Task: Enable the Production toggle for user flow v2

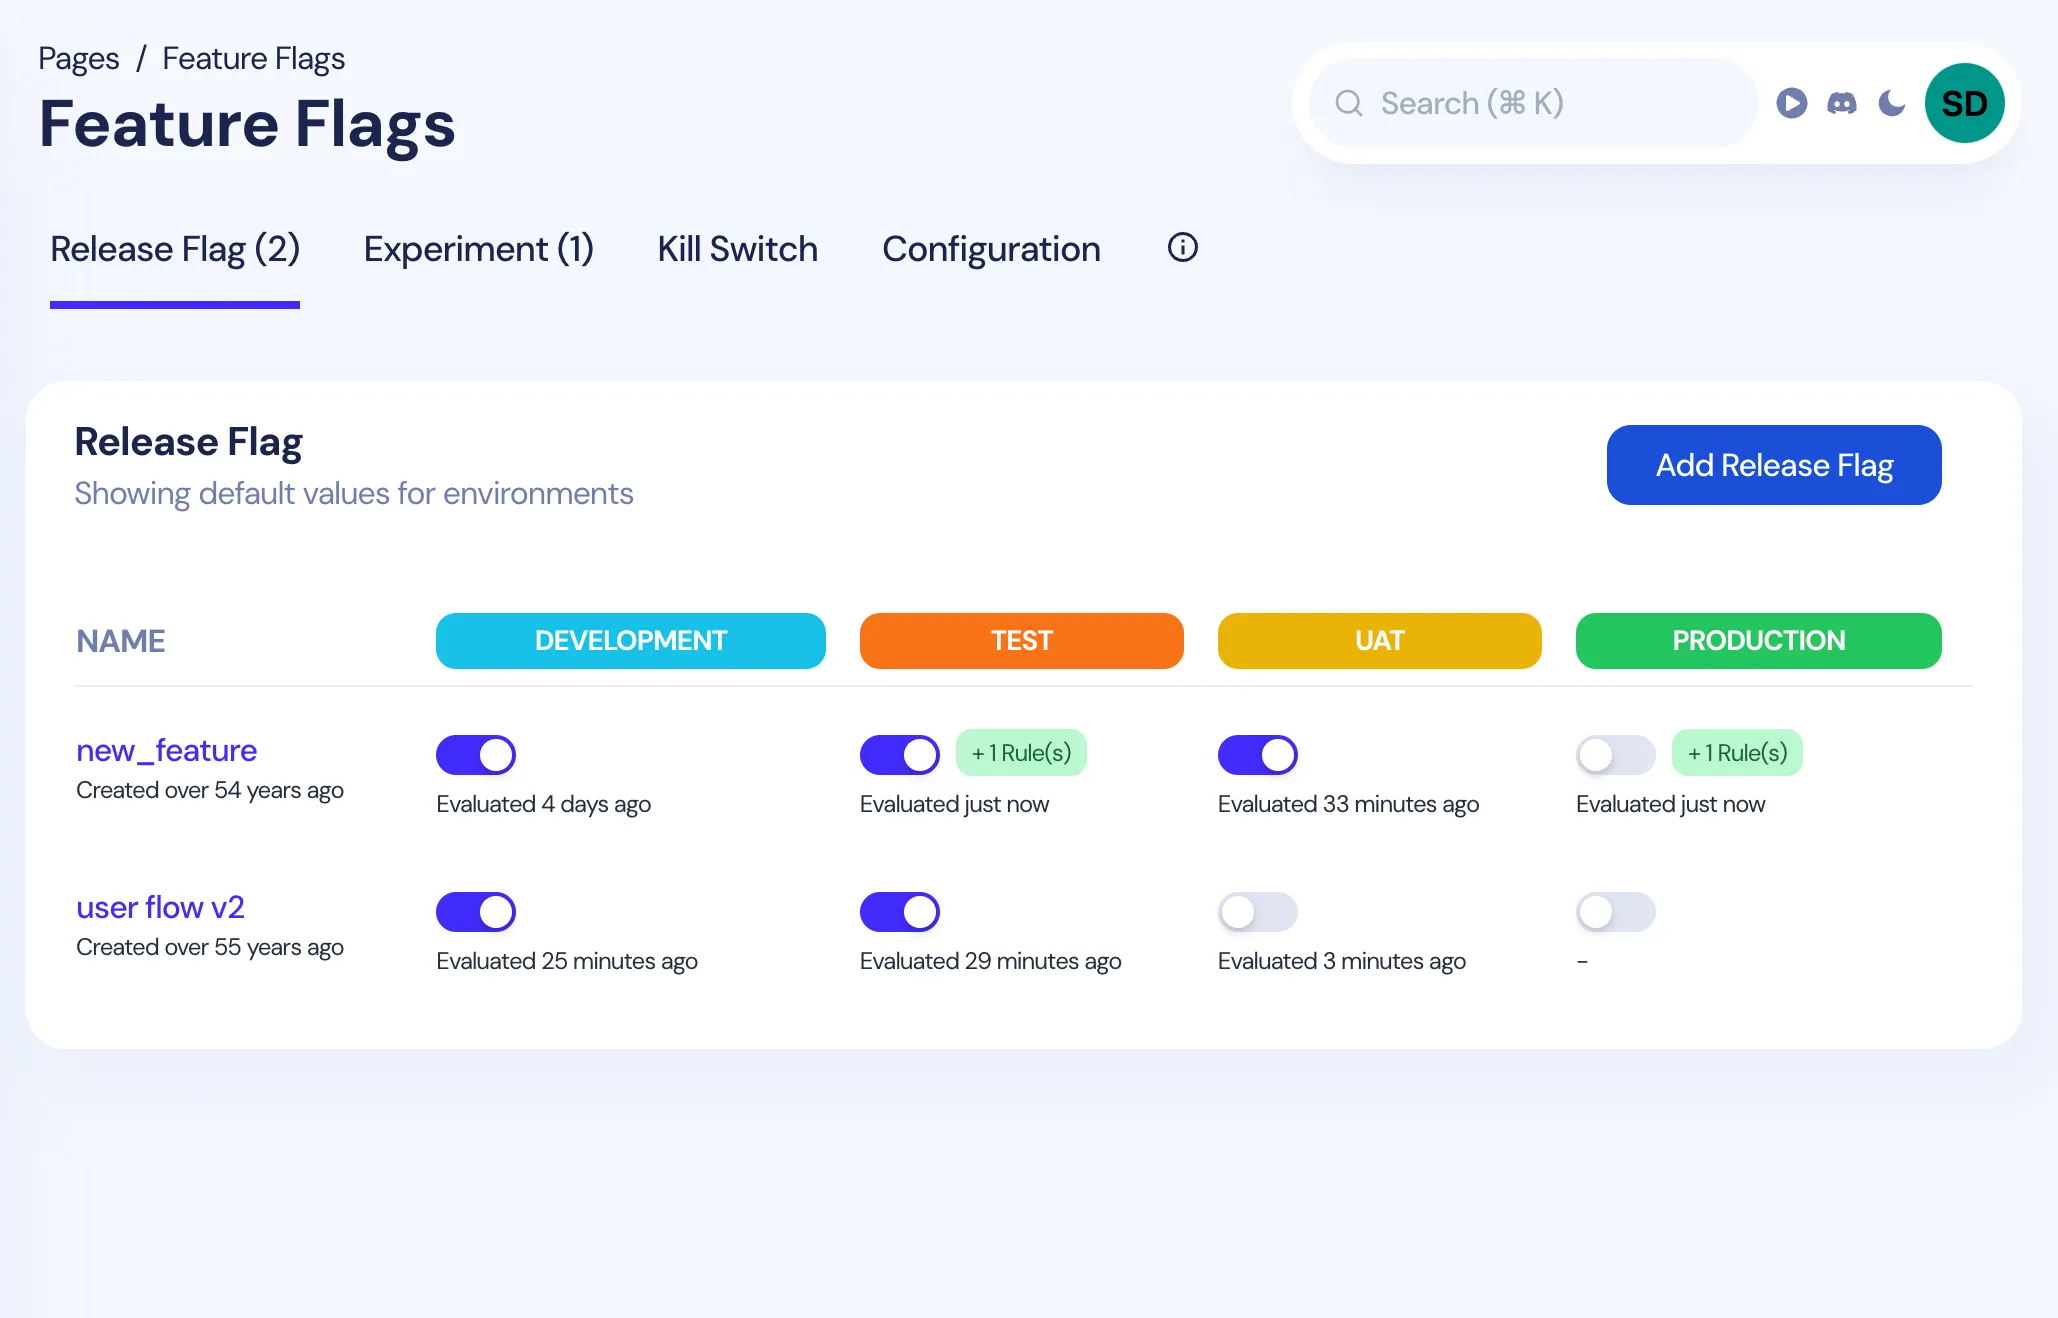Action: [x=1614, y=911]
